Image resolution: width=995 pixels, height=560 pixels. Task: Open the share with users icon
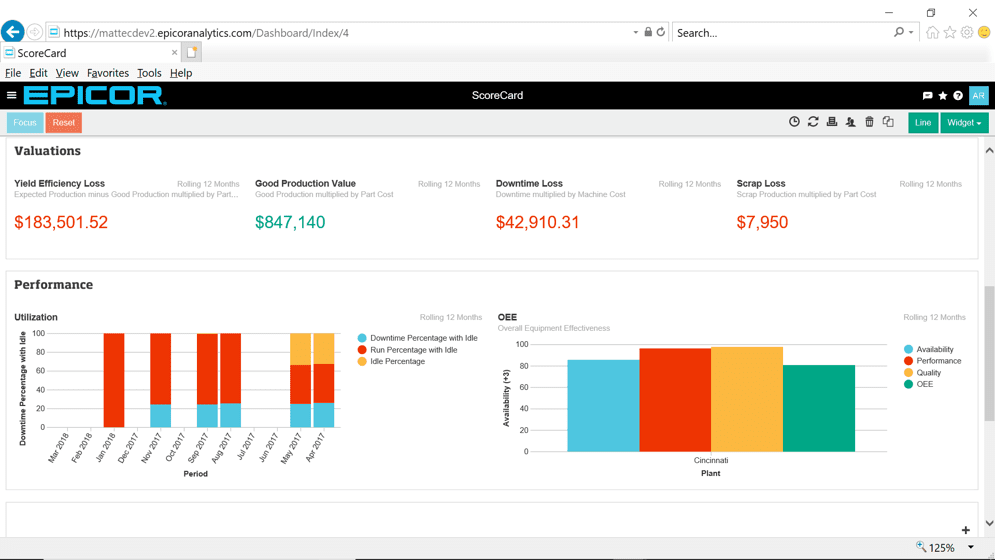[x=850, y=122]
